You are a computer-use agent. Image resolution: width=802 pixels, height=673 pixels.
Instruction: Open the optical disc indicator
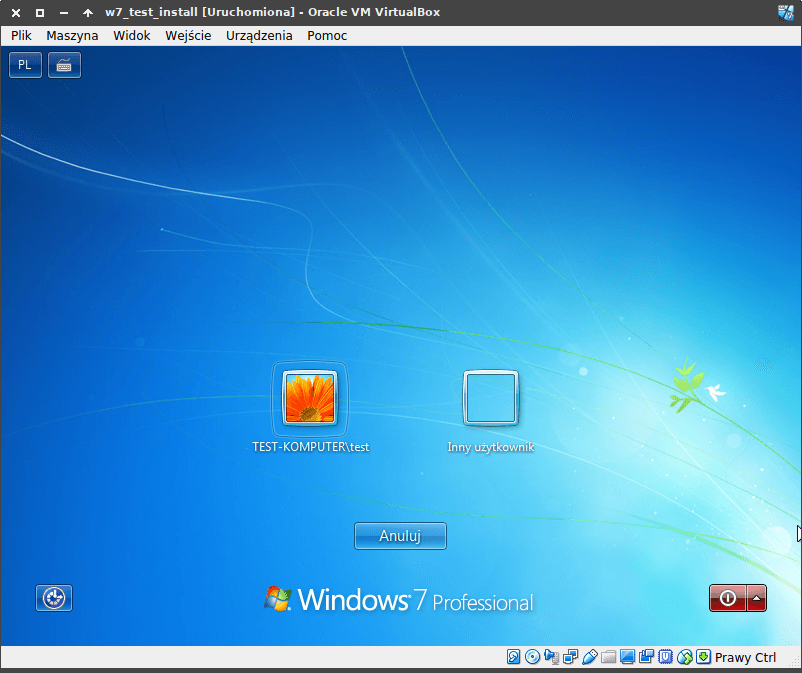pos(532,657)
